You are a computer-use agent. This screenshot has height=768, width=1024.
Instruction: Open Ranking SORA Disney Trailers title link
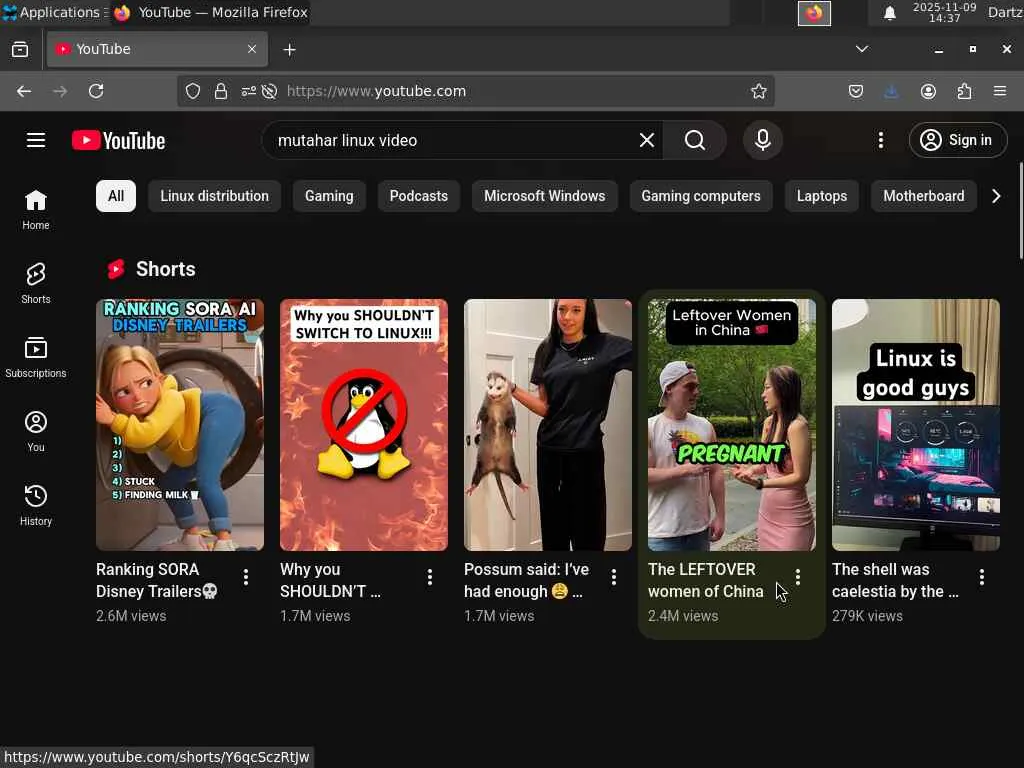(157, 580)
